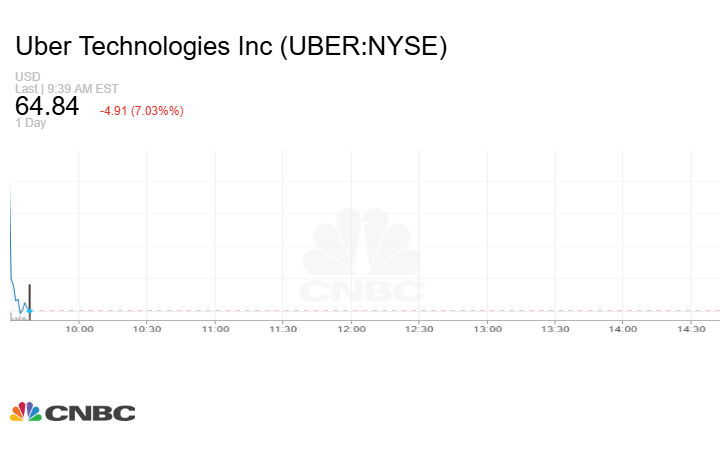Click the volume bars at chart's bottom left
Viewport: 720px width, 450px height.
click(17, 317)
